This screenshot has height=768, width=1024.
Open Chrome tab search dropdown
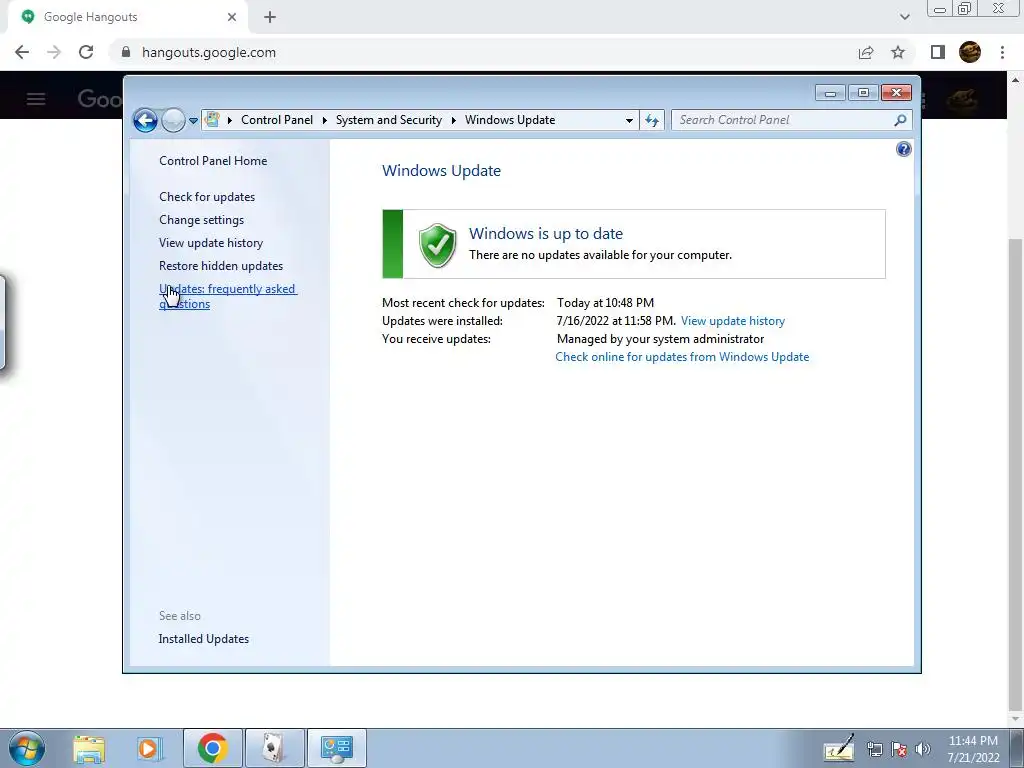coord(904,17)
